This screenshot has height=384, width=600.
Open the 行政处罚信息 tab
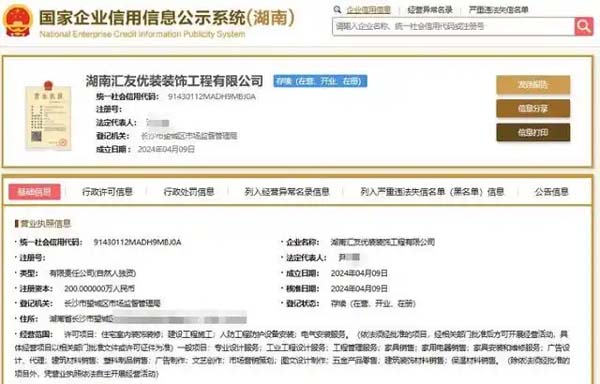tap(189, 192)
